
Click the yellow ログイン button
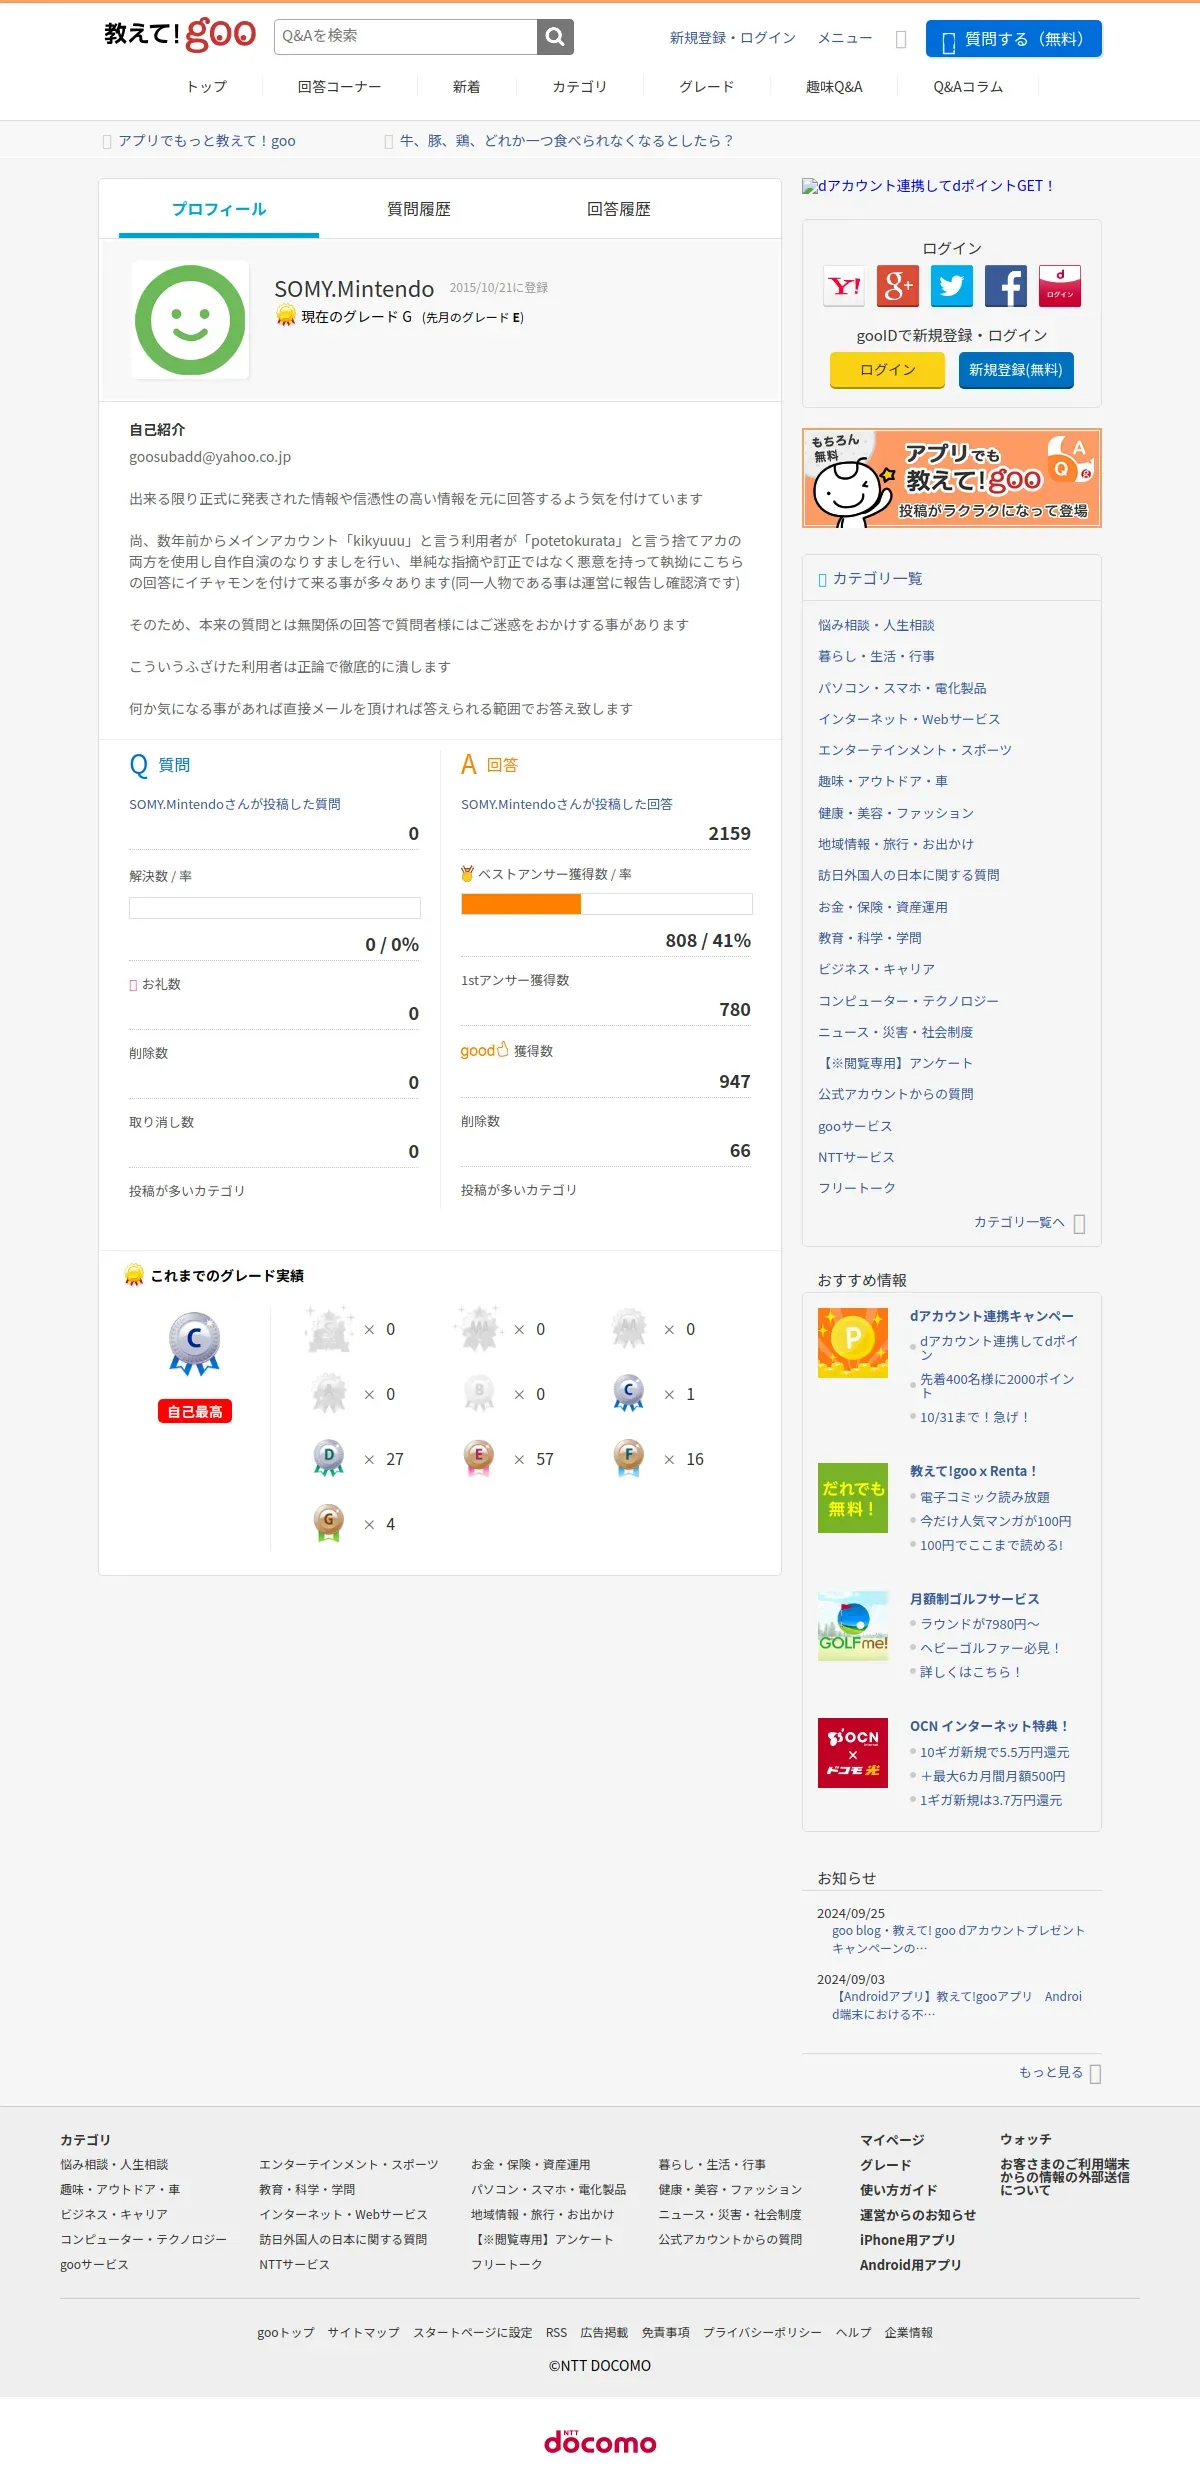887,370
